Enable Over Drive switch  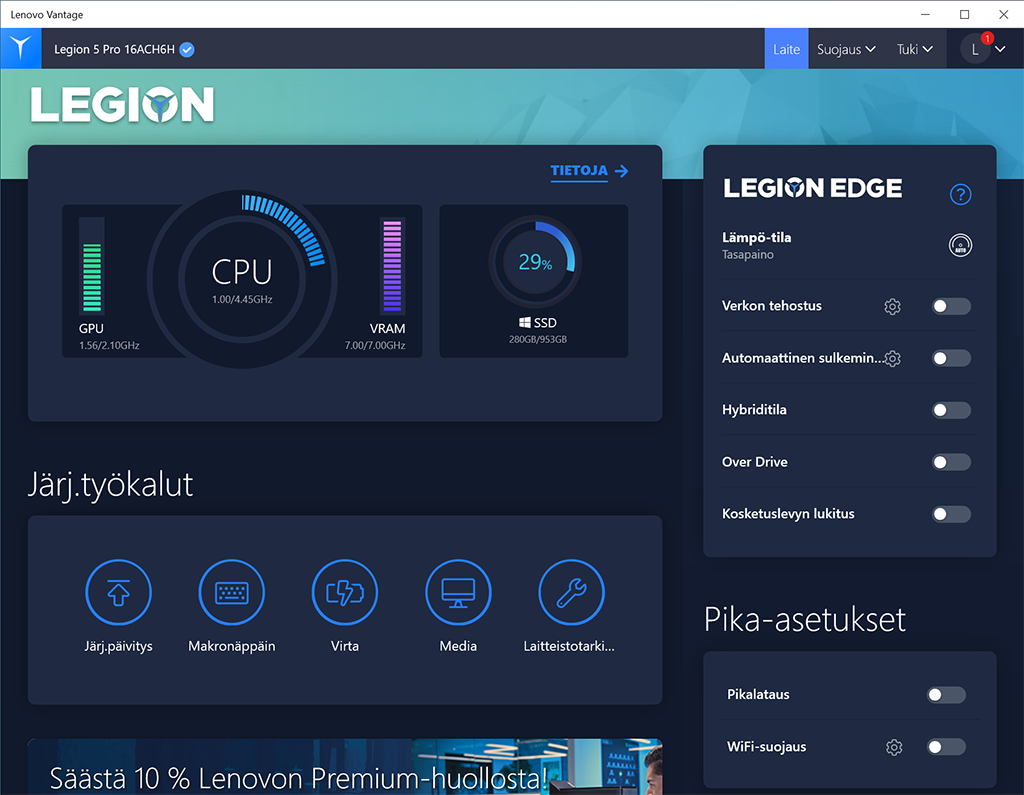point(951,462)
